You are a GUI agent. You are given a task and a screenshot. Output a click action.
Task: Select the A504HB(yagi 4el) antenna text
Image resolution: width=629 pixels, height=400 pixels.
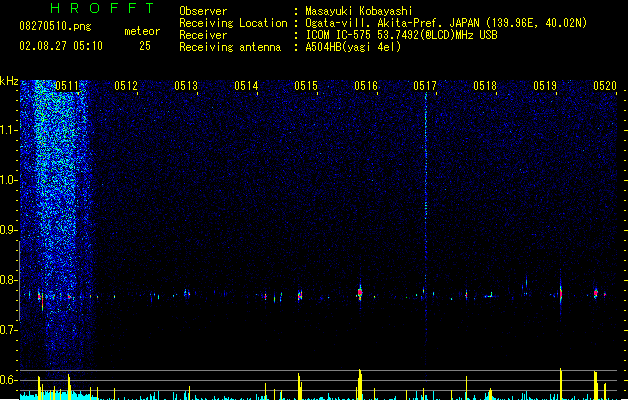point(353,47)
